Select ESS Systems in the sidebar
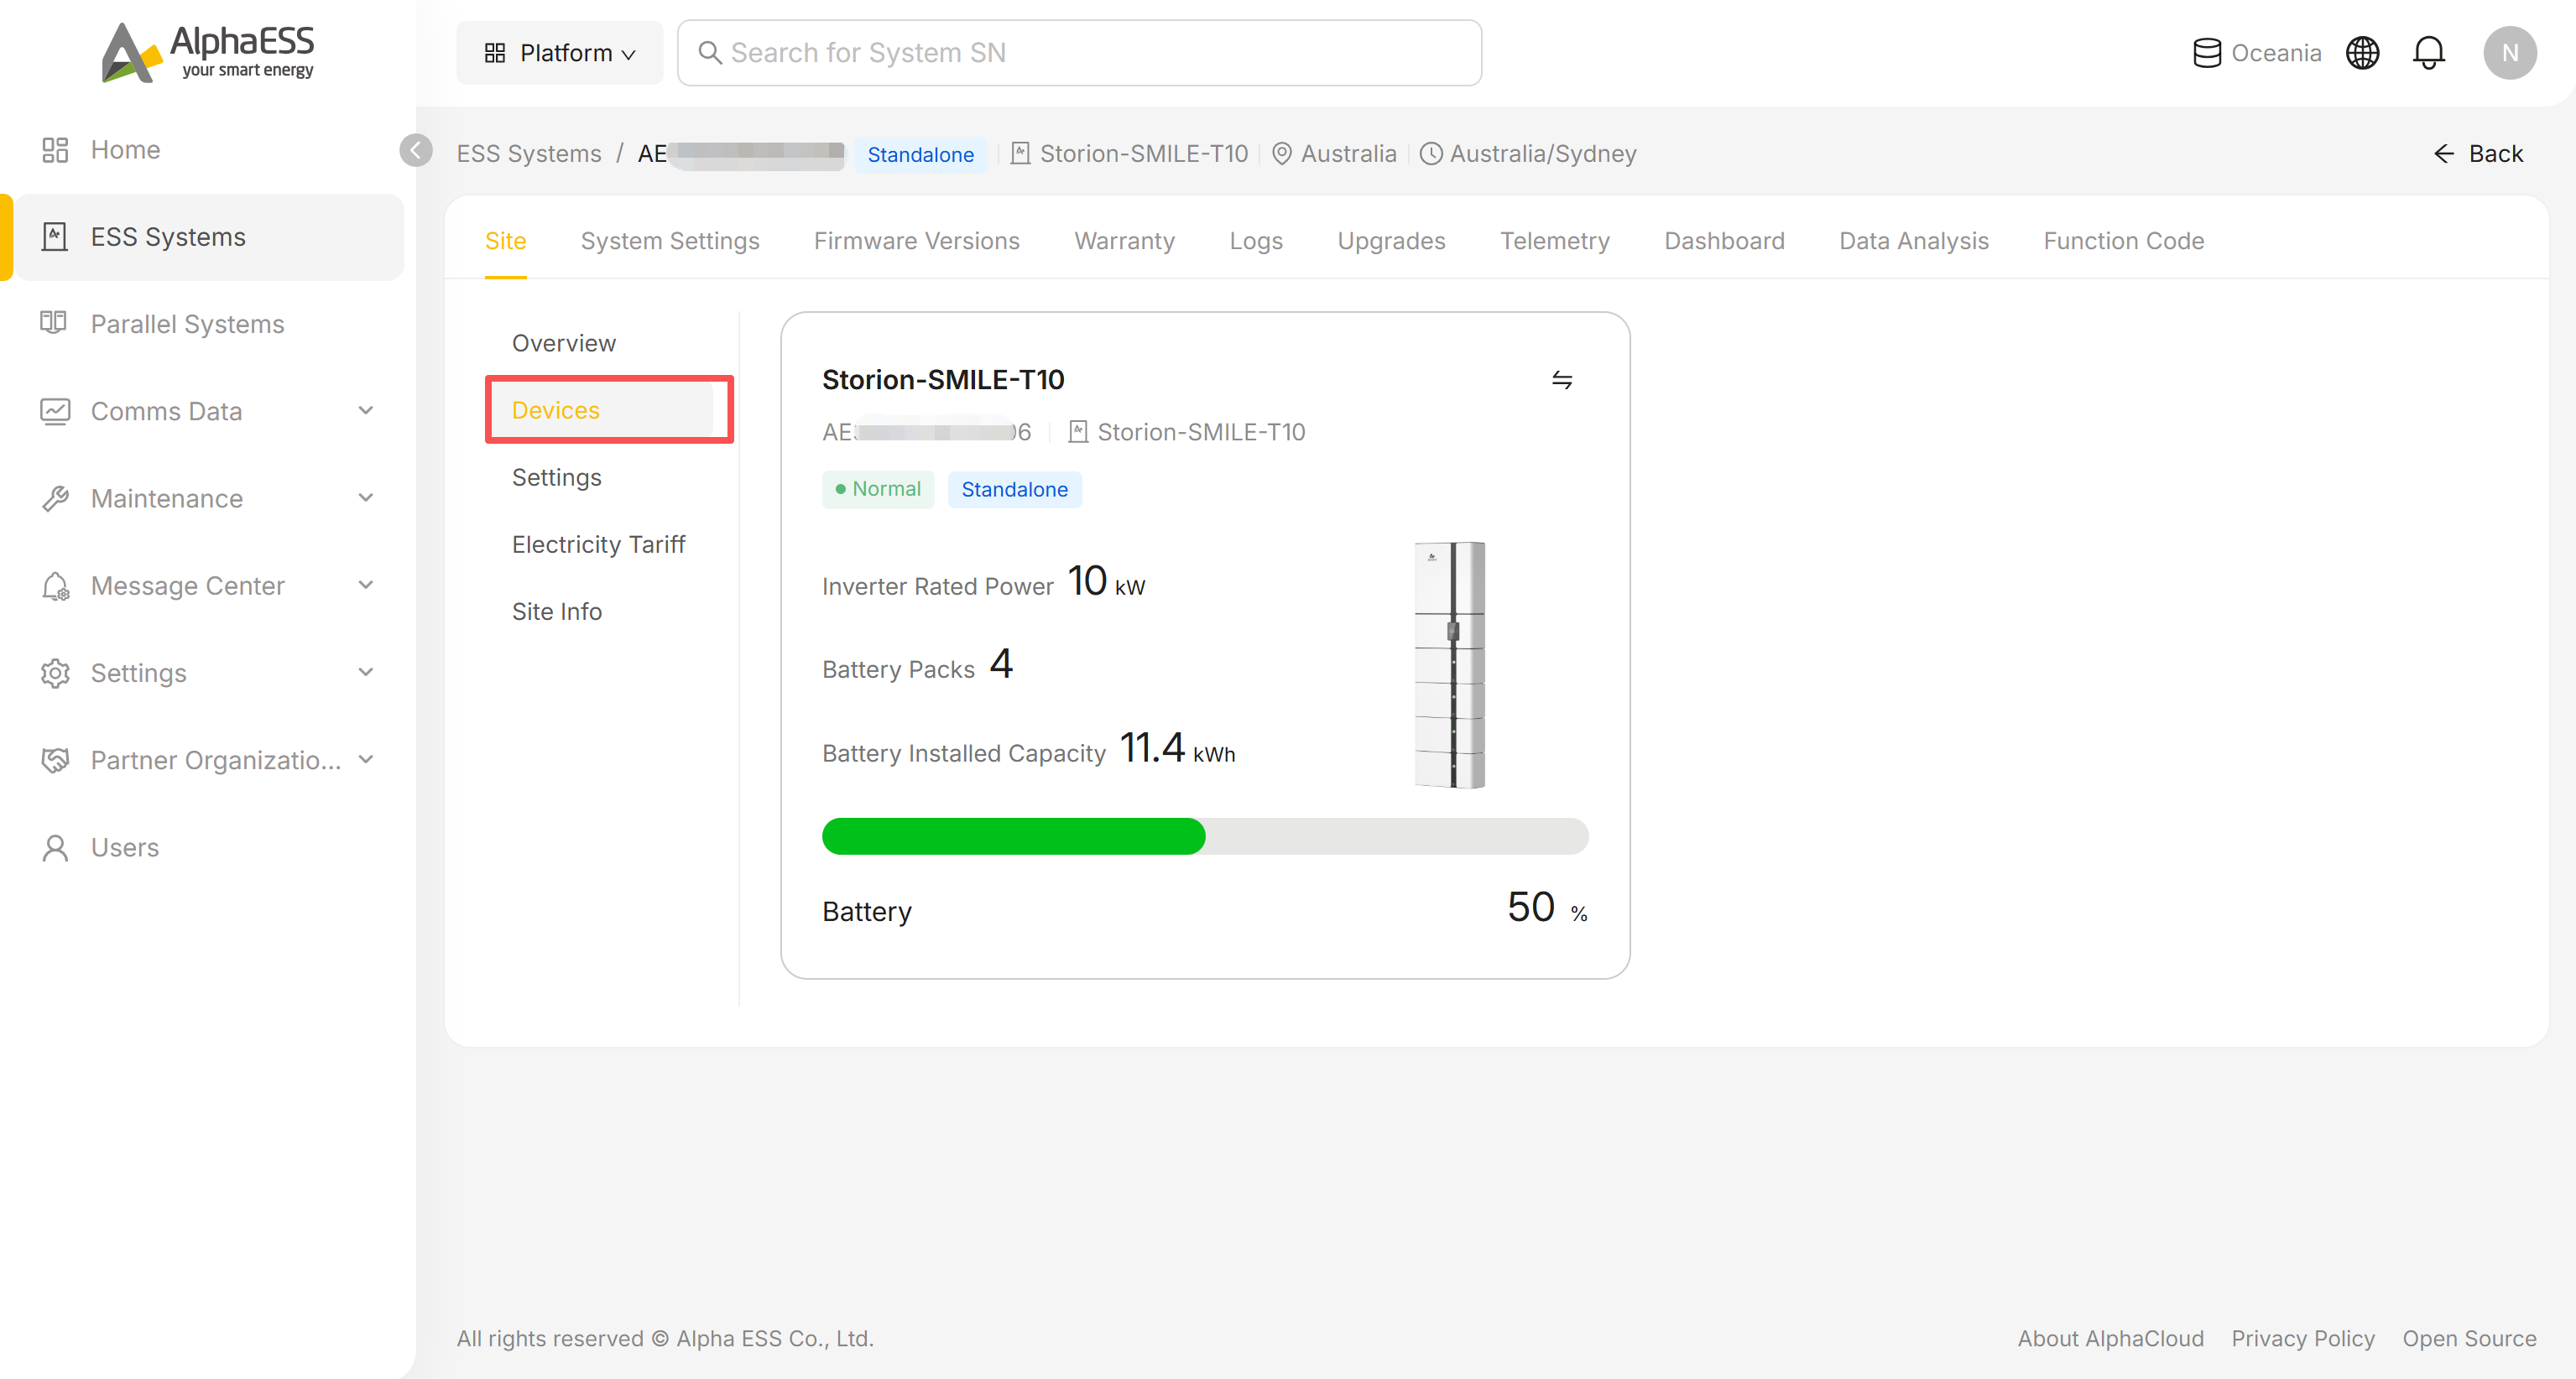The width and height of the screenshot is (2576, 1379). pos(210,237)
